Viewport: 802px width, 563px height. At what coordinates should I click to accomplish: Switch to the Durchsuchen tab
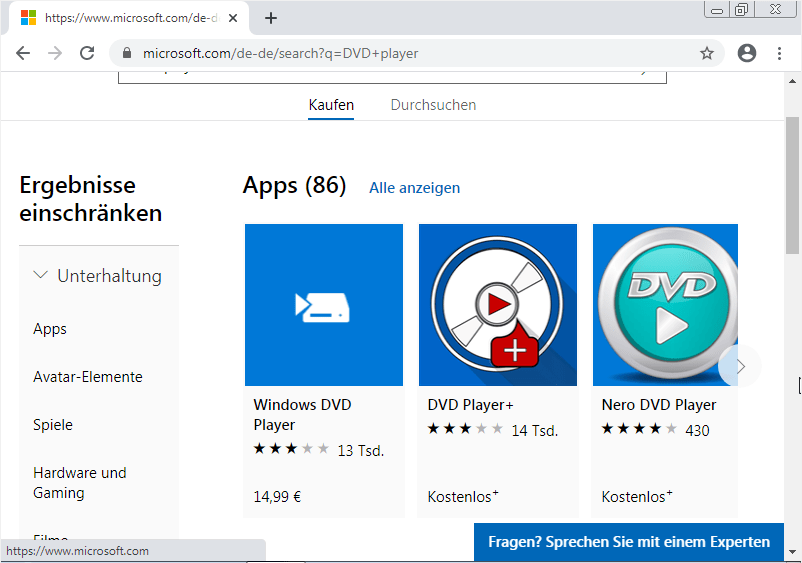pos(433,105)
